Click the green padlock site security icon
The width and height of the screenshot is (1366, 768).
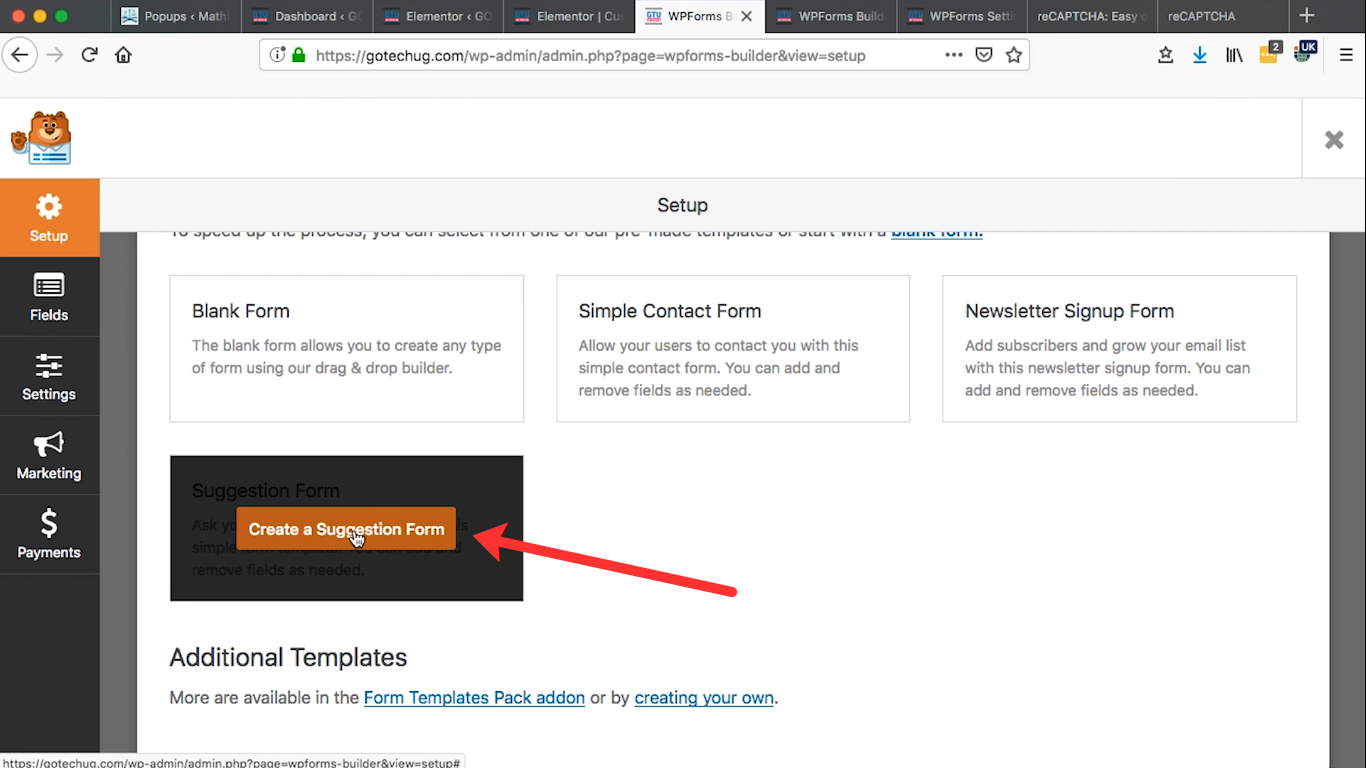[298, 56]
